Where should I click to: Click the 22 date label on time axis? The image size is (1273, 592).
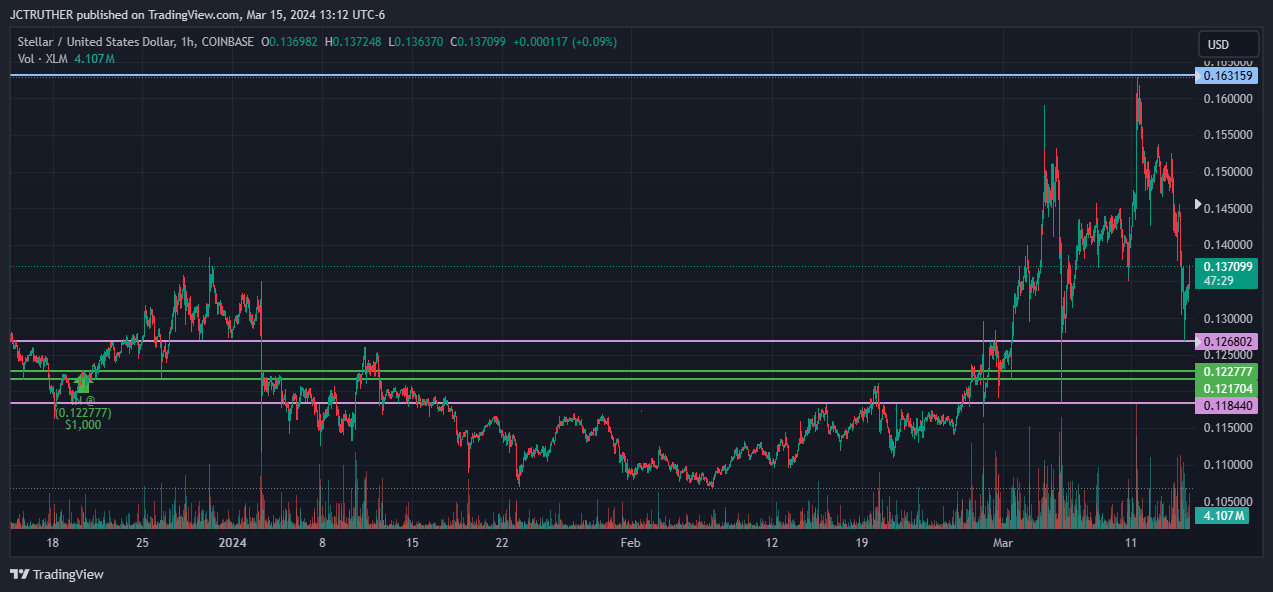point(502,543)
